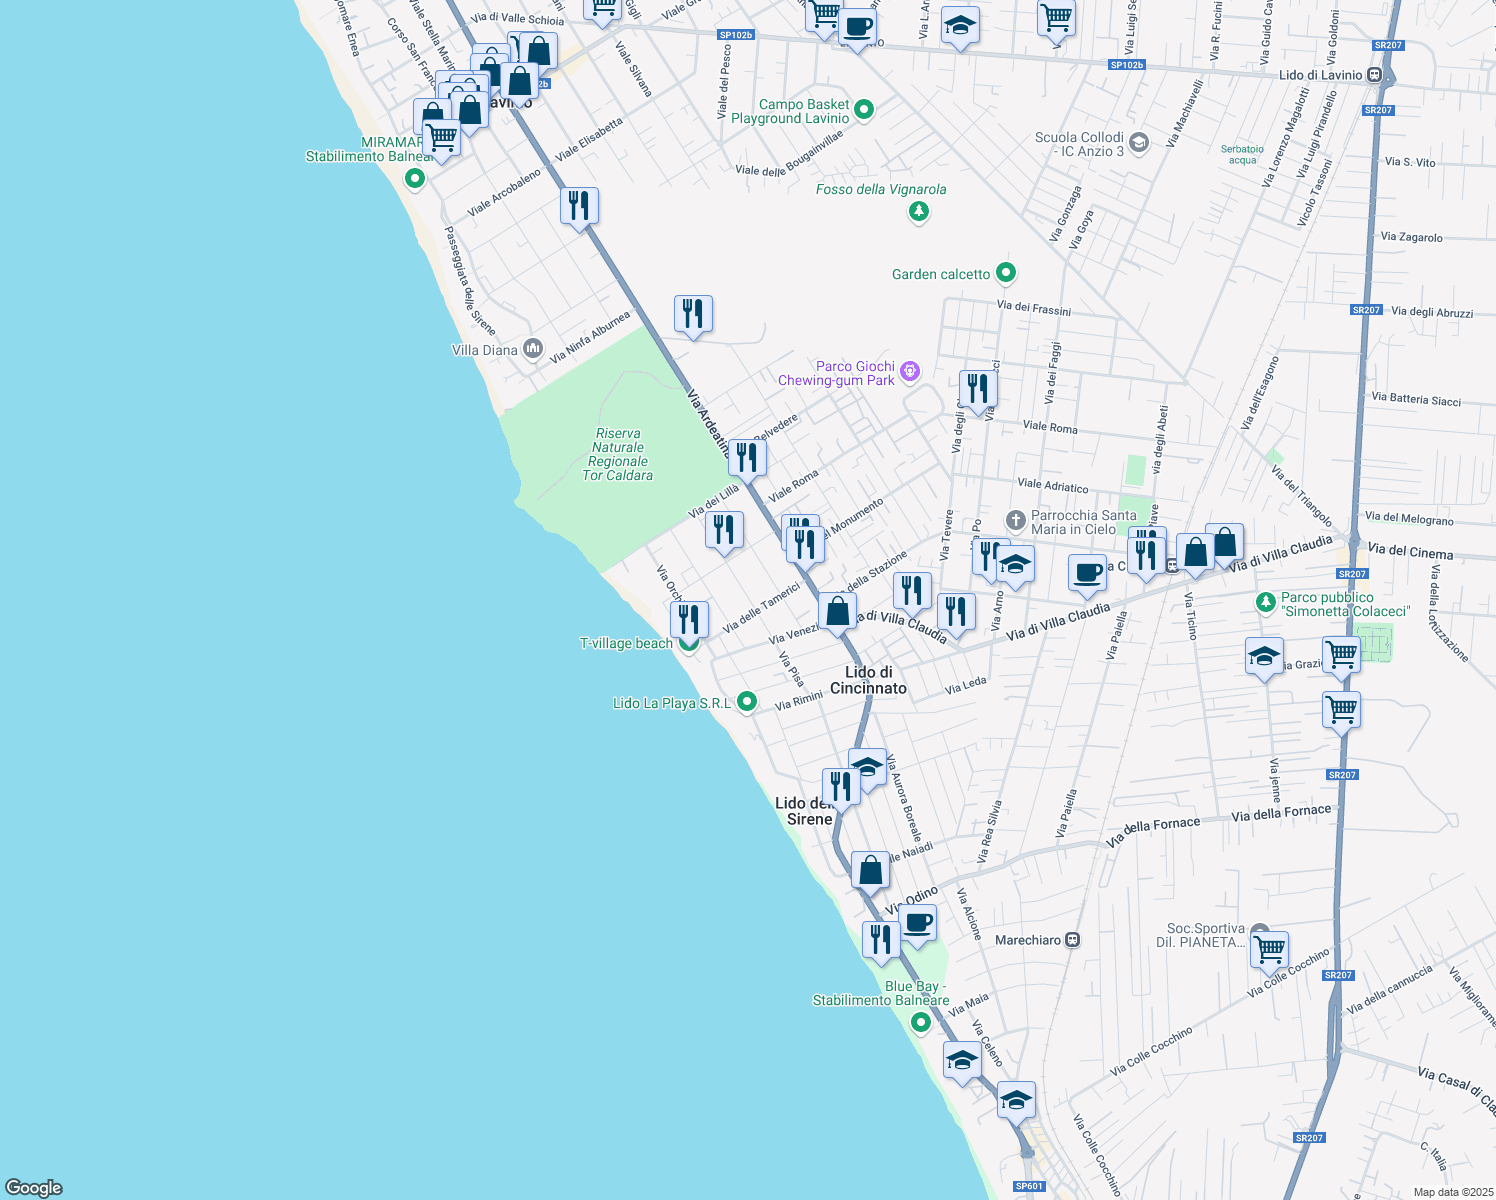The width and height of the screenshot is (1496, 1200).
Task: Open the school marker near Via Po
Action: point(1015,566)
